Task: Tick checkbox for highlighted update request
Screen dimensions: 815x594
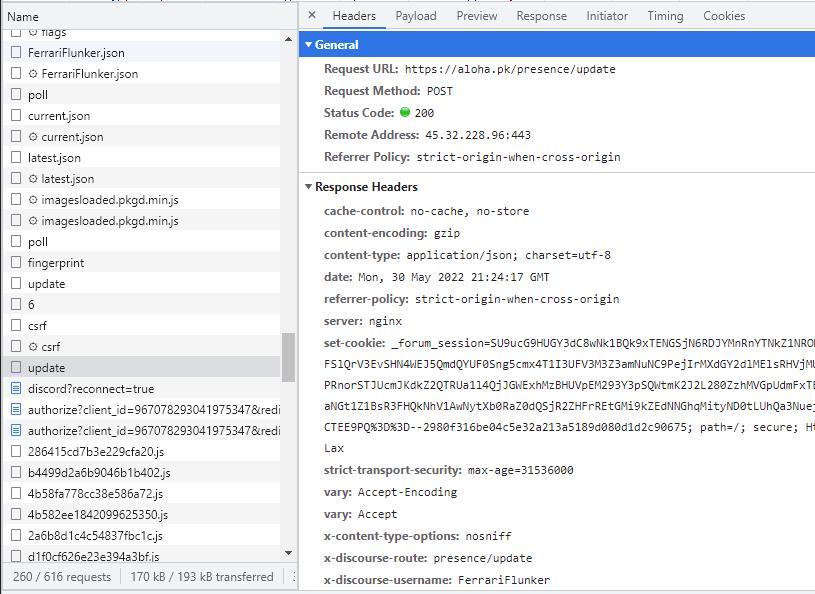Action: click(x=16, y=367)
